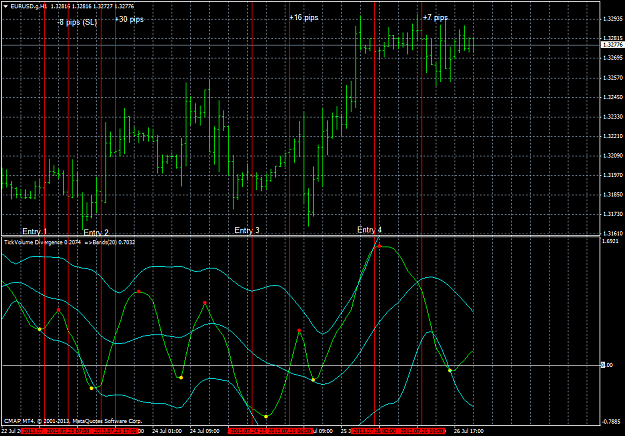Screen dimensions: 625x436
Task: Click the red "2013.07.25 06:00" time marker
Action: pyautogui.click(x=290, y=431)
